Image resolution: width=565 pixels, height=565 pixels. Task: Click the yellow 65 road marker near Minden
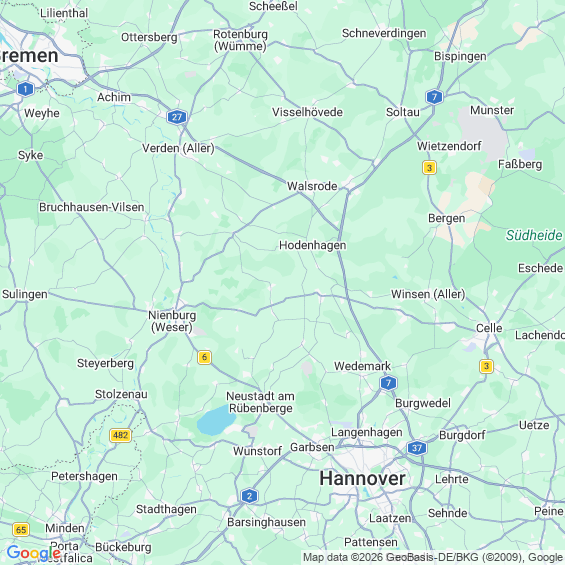[x=21, y=530]
